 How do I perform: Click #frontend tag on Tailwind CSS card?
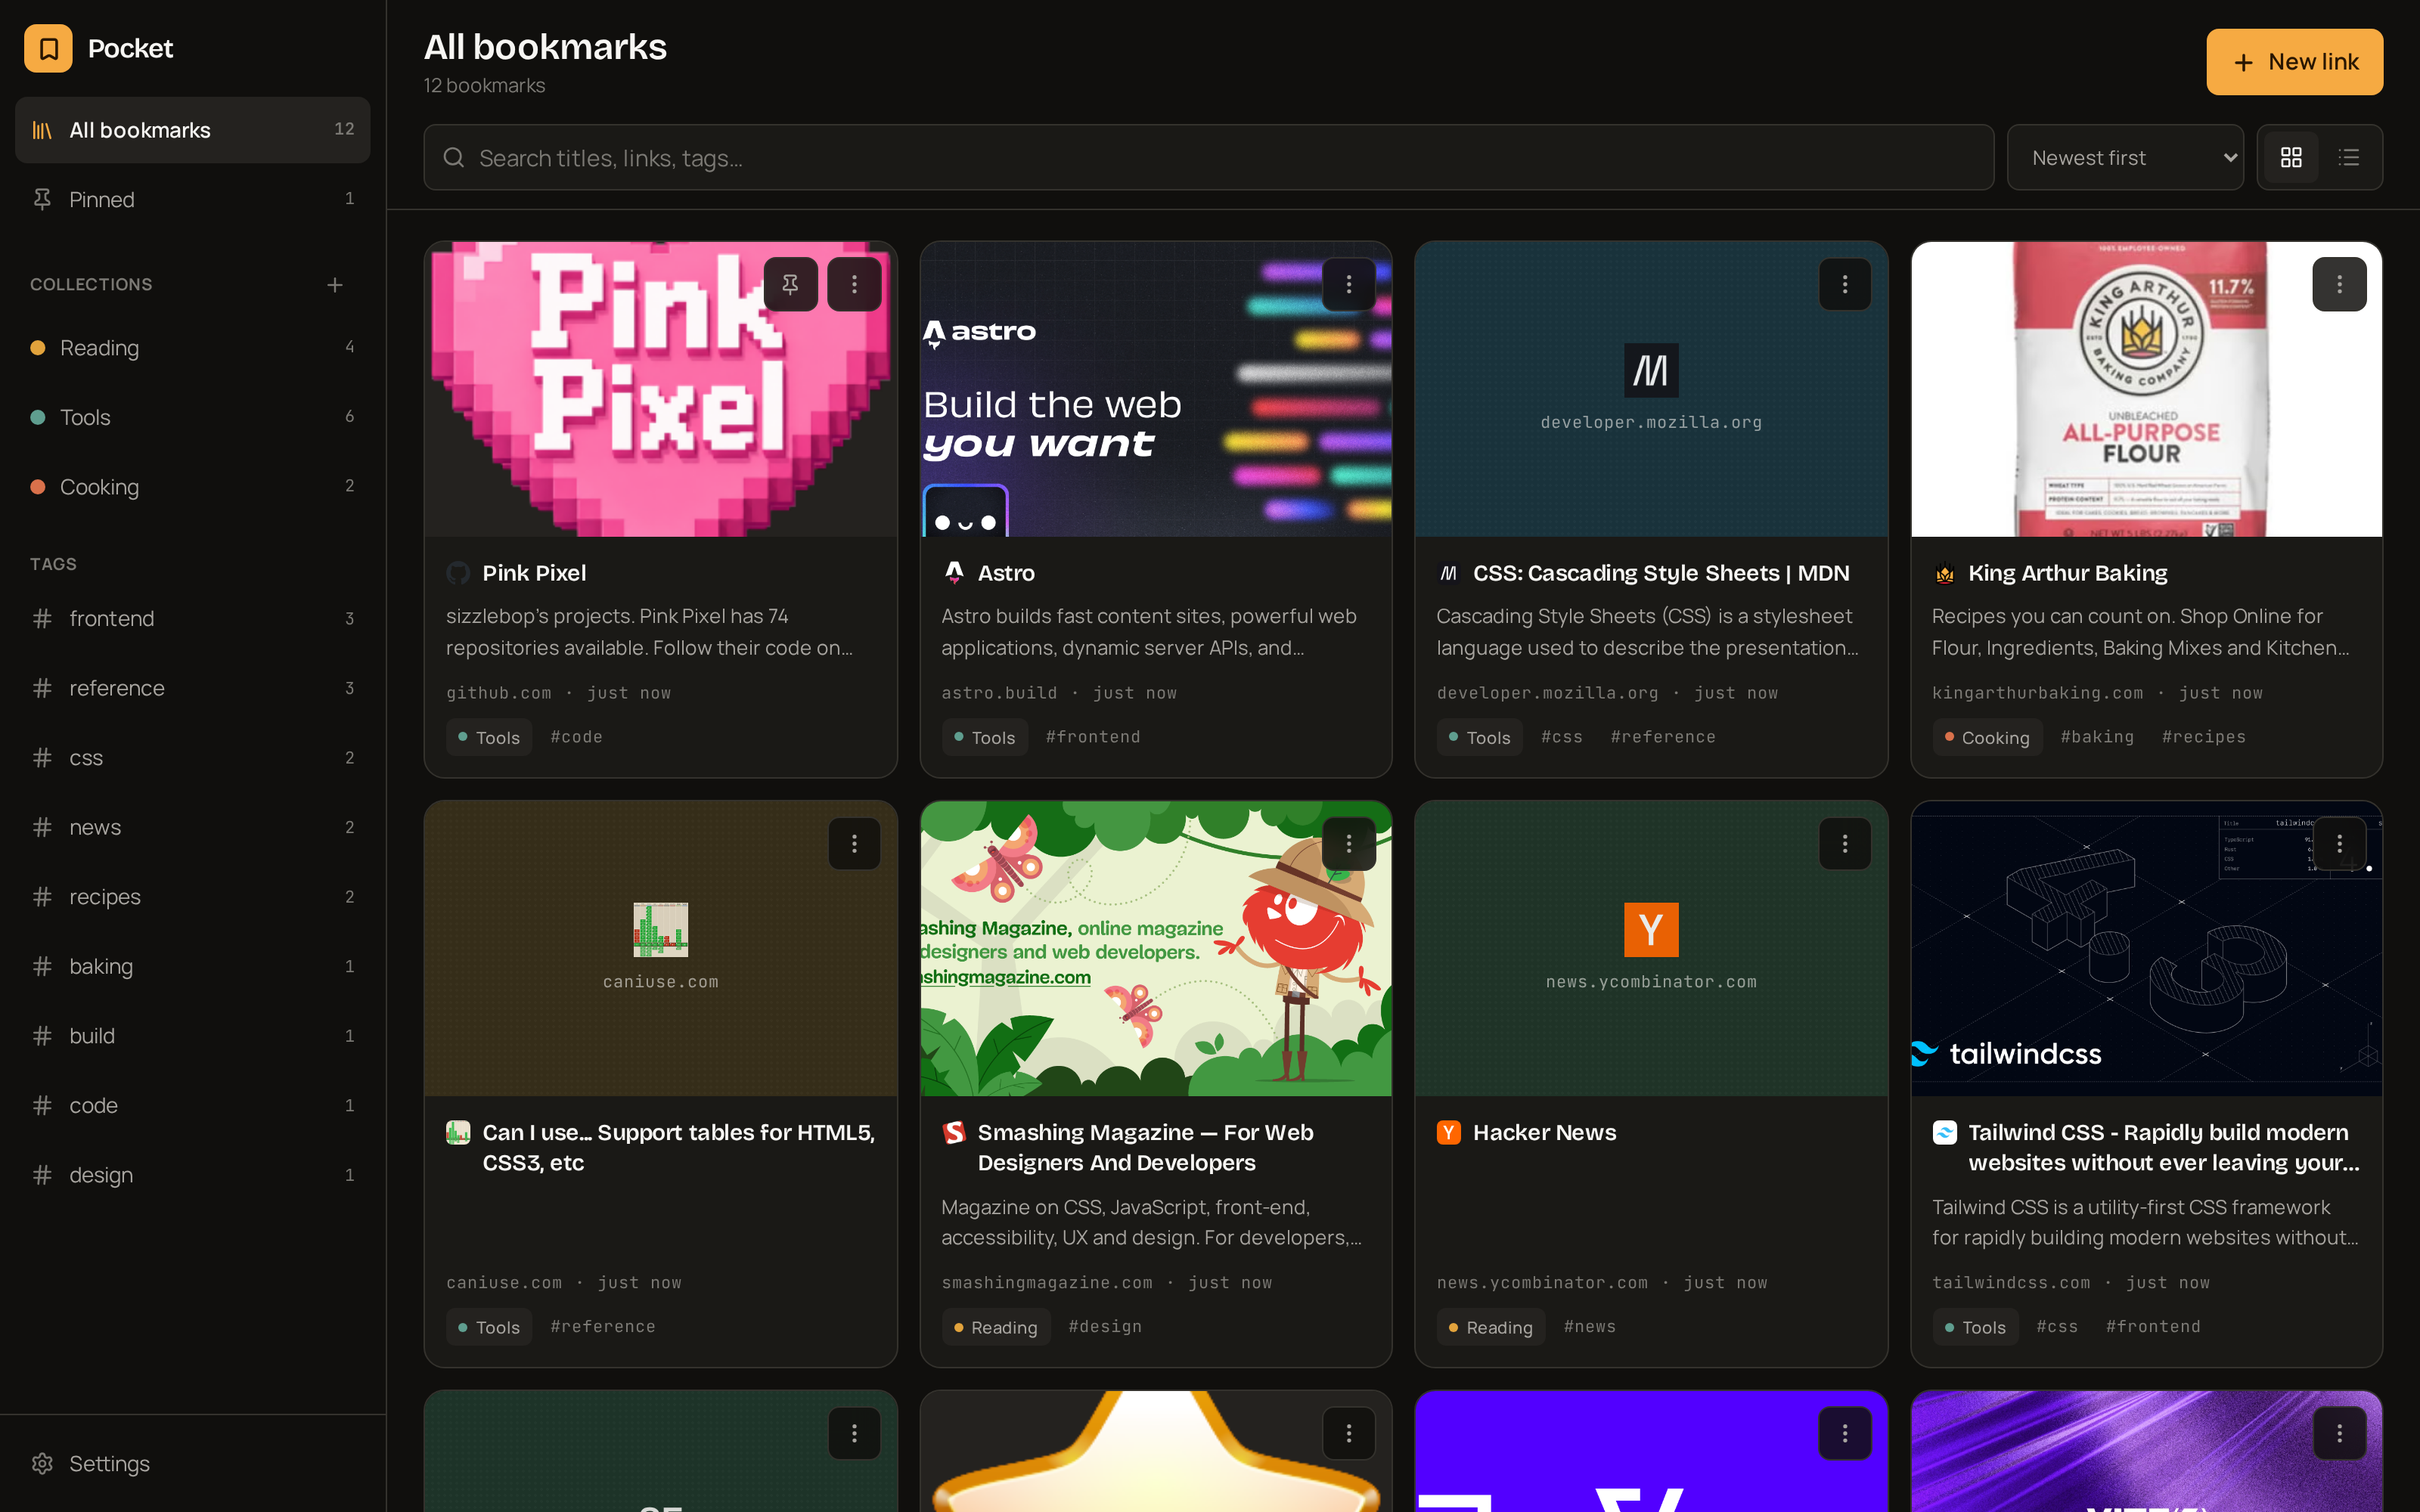click(2152, 1327)
